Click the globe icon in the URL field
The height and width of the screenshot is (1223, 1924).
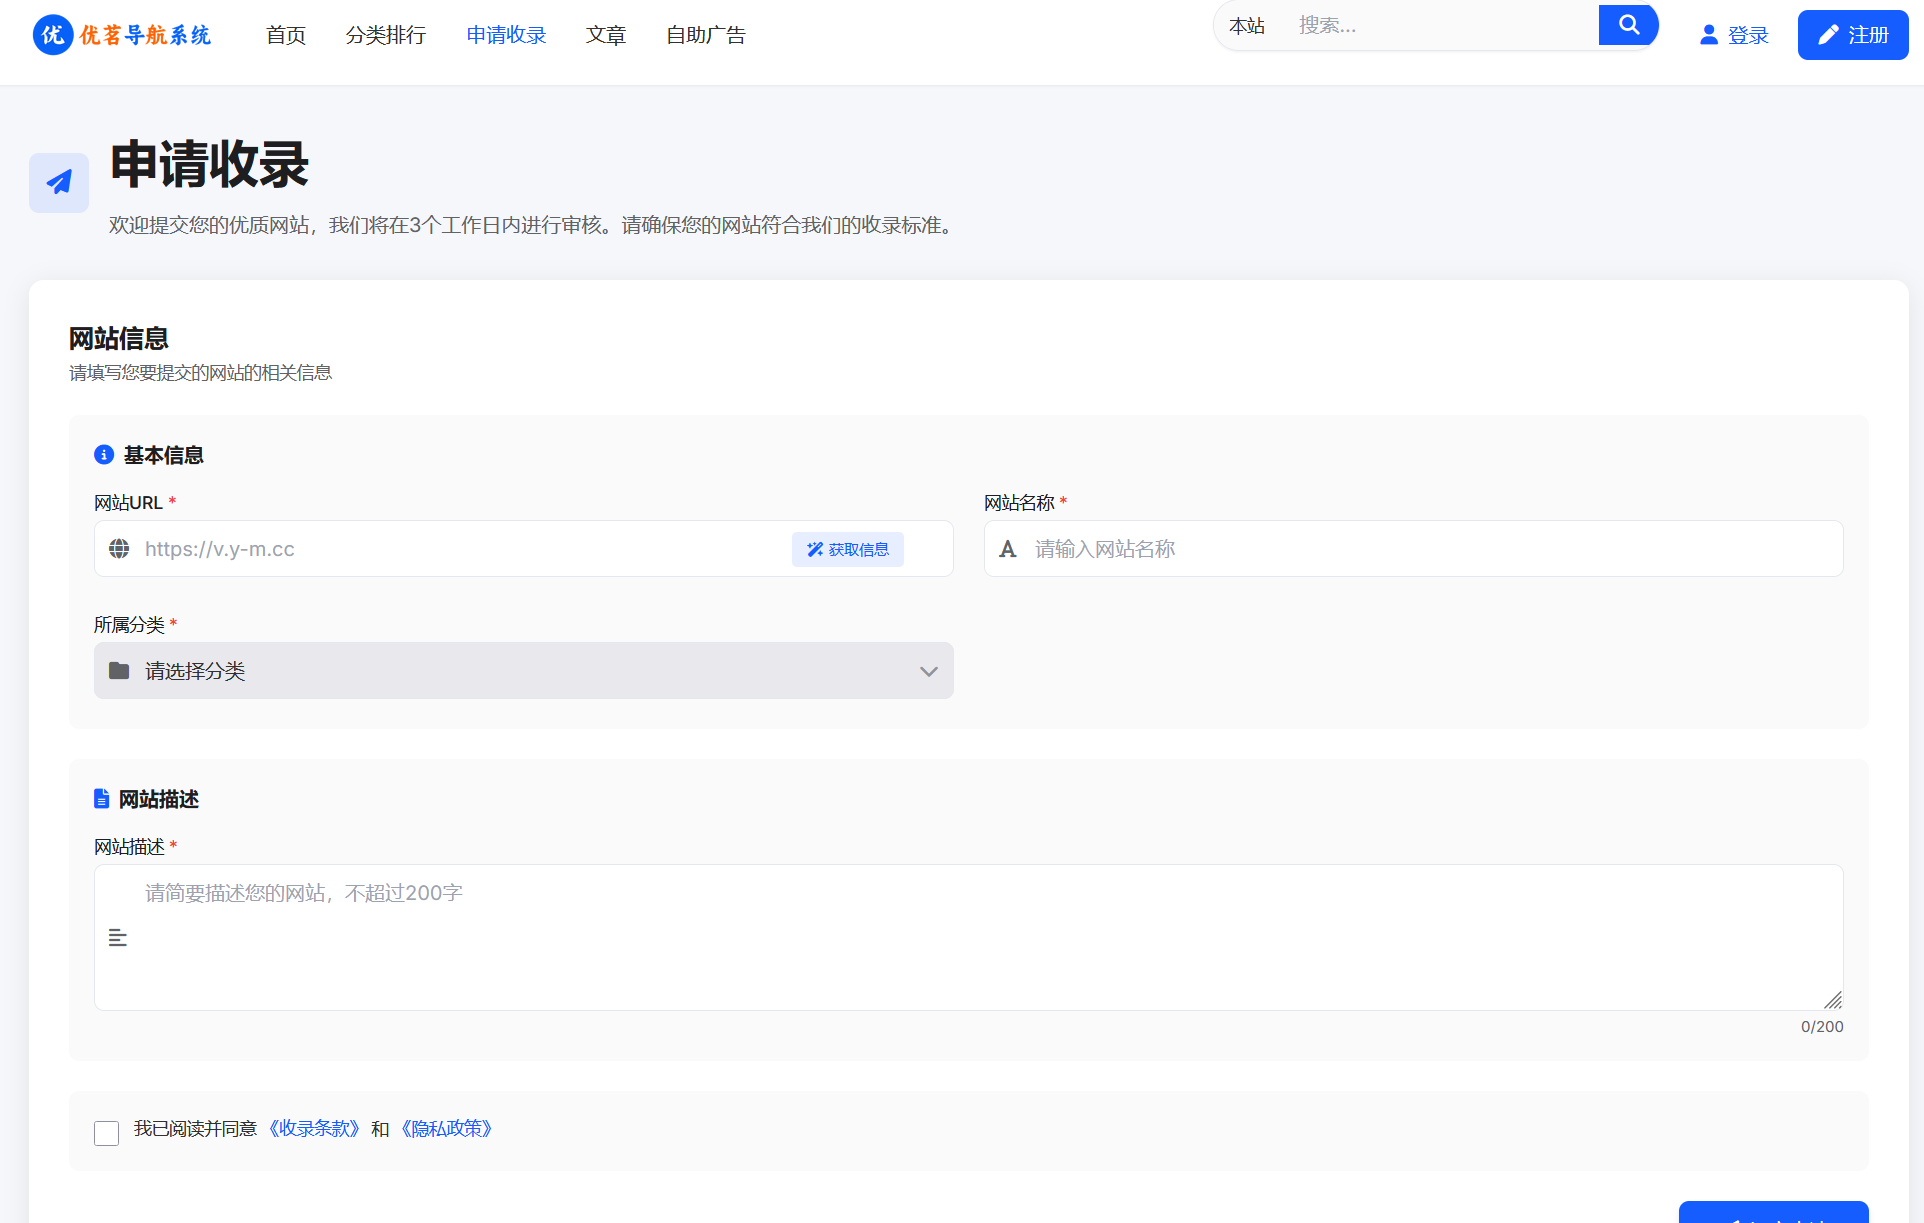pyautogui.click(x=118, y=549)
